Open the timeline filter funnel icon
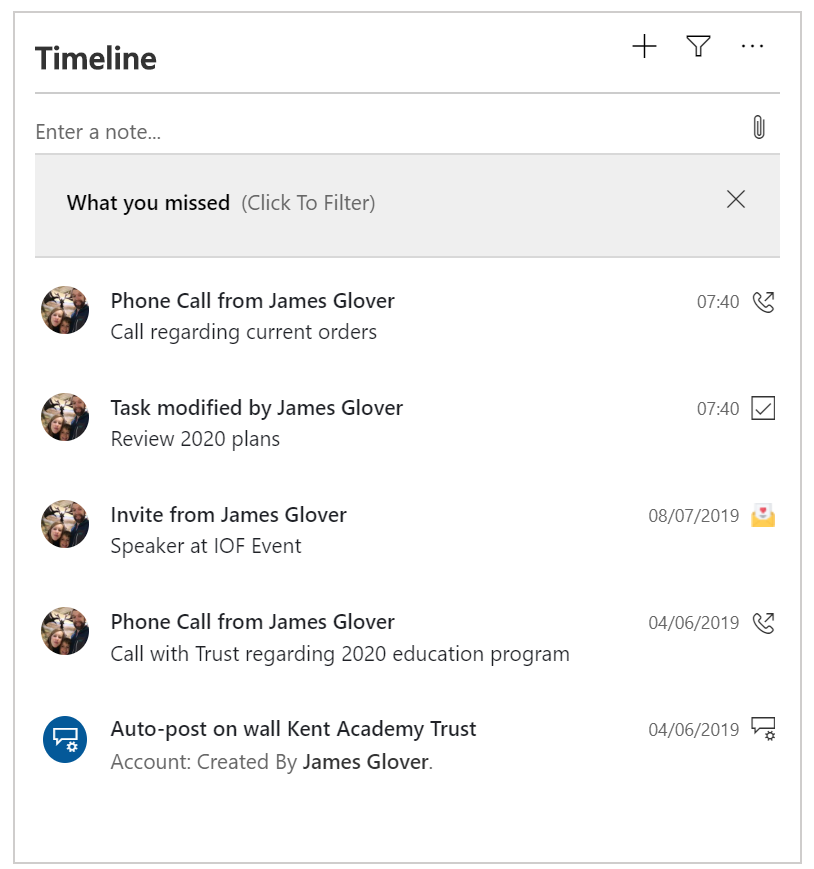Viewport: 814px width, 869px height. [698, 46]
